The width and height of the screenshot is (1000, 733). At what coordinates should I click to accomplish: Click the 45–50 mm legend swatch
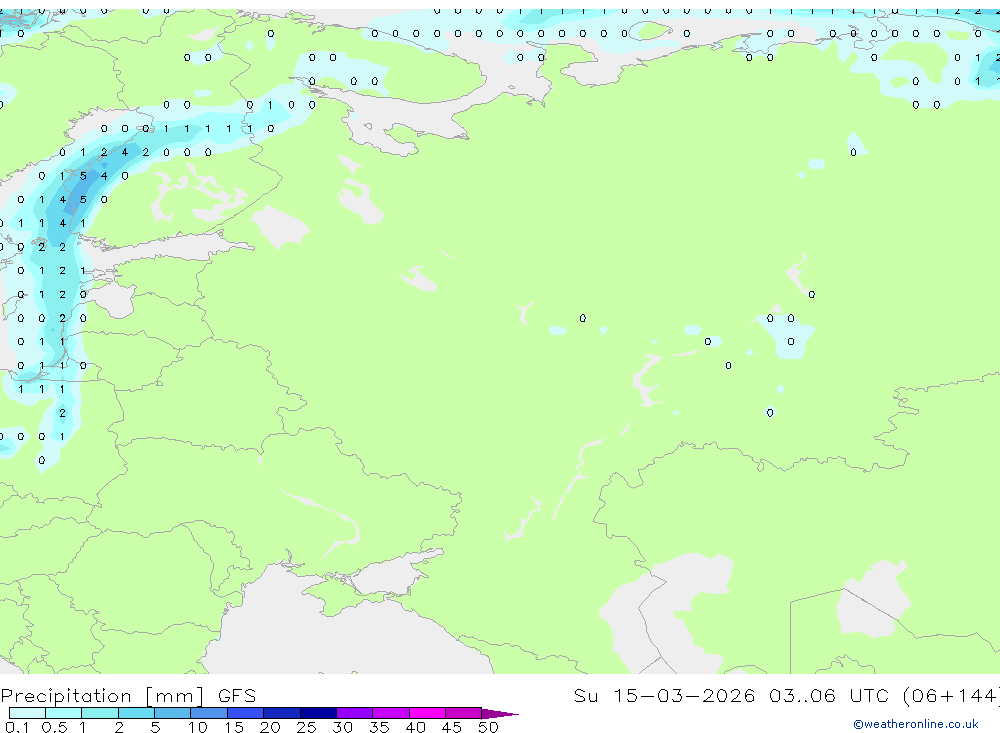(464, 713)
